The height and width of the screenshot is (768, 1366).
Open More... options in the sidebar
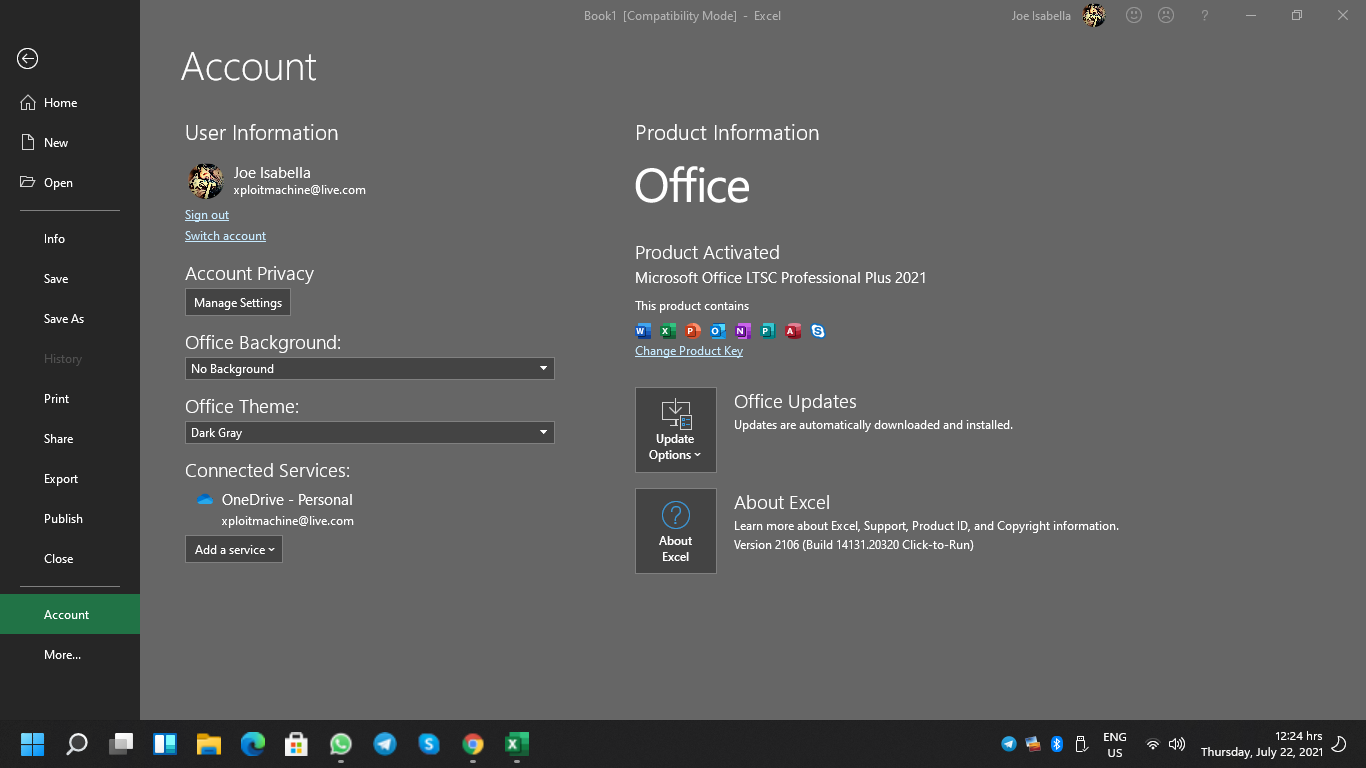(70, 655)
